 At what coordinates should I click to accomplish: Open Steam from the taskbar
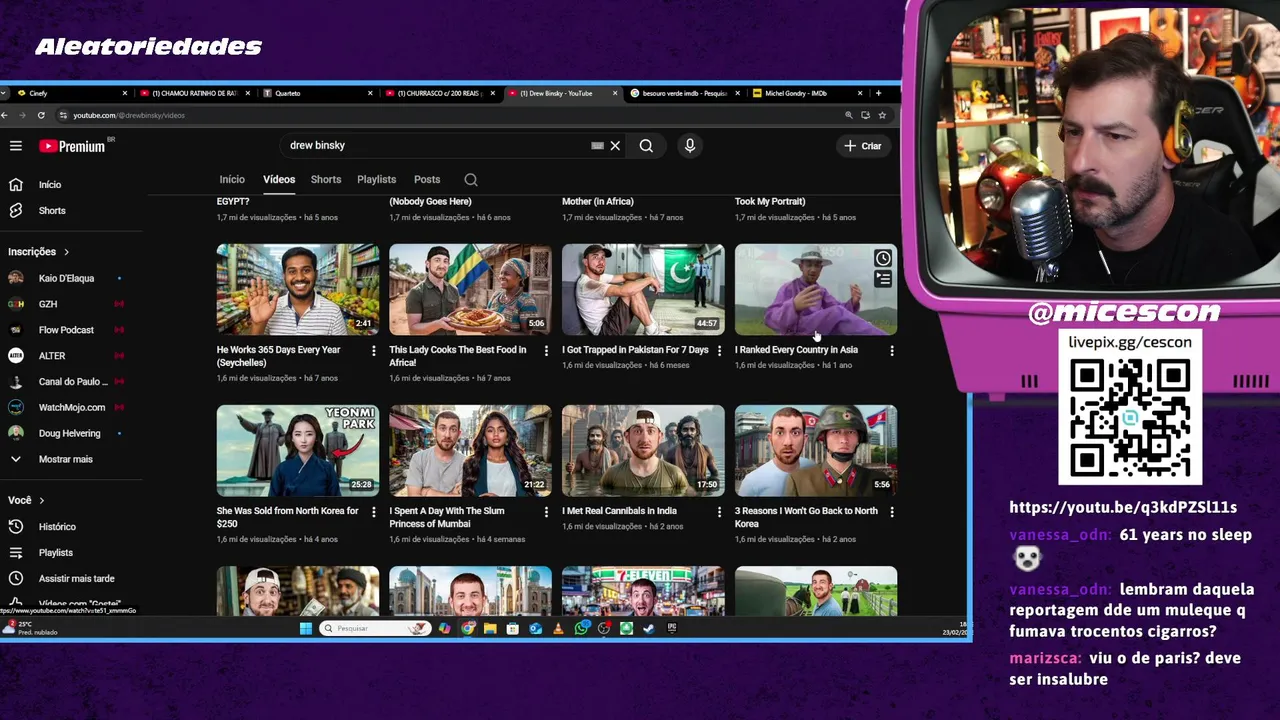coord(649,628)
